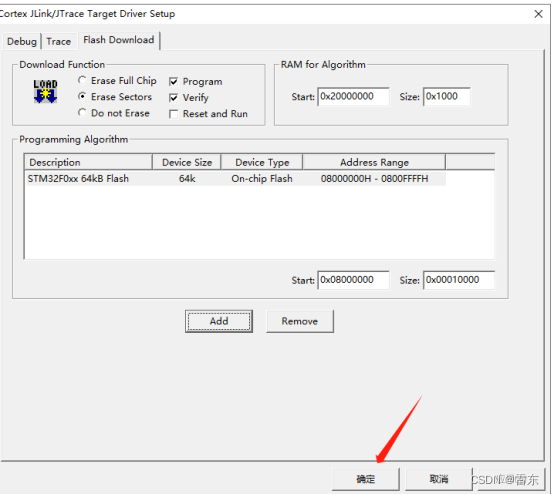Click the Device Size column header
The image size is (554, 495).
click(187, 162)
